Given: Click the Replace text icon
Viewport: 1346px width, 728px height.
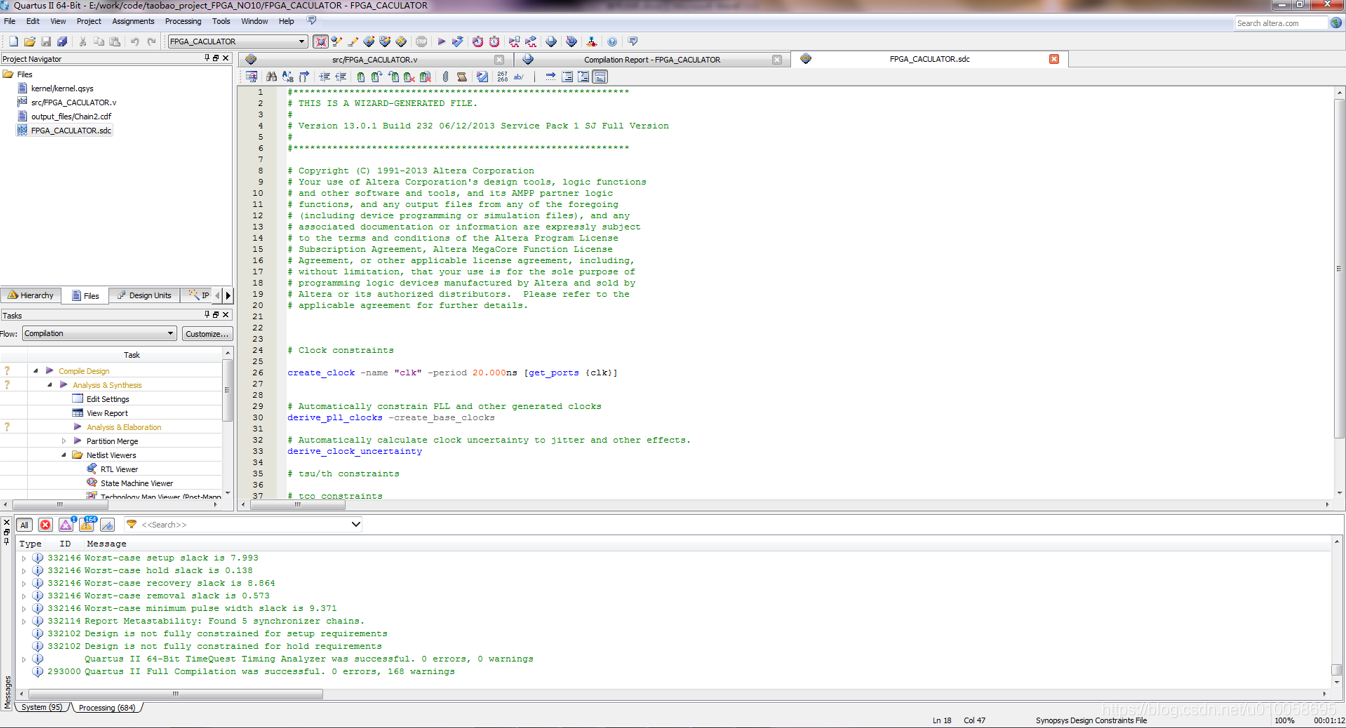Looking at the screenshot, I should 287,77.
